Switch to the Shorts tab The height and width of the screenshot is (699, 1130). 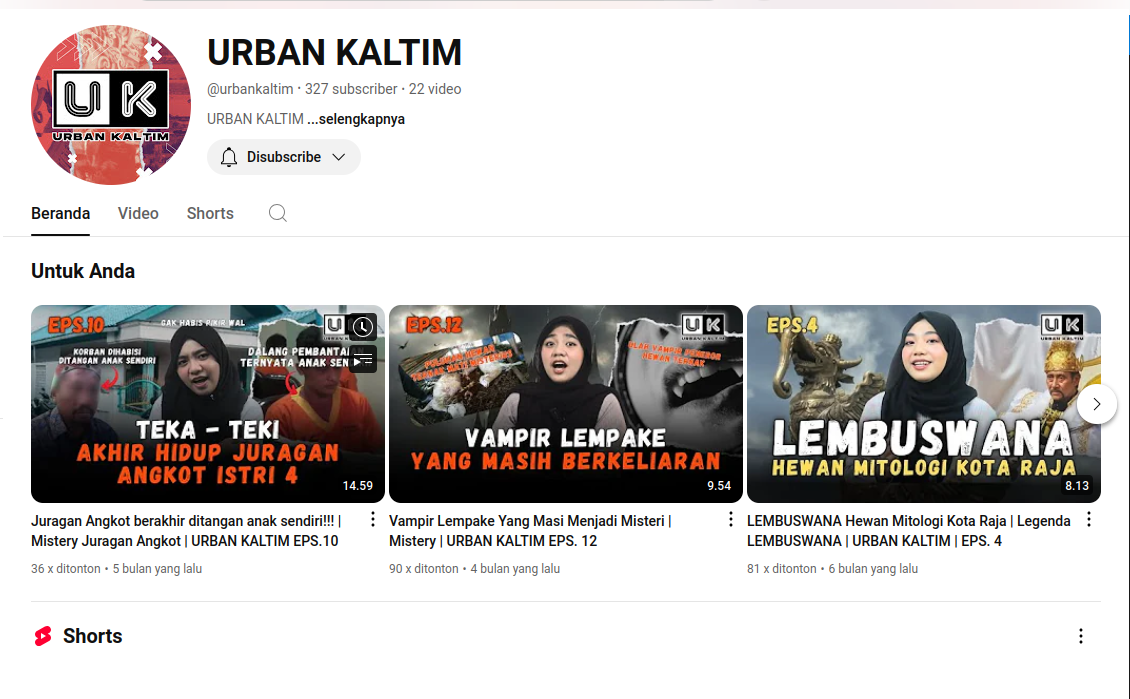click(210, 213)
